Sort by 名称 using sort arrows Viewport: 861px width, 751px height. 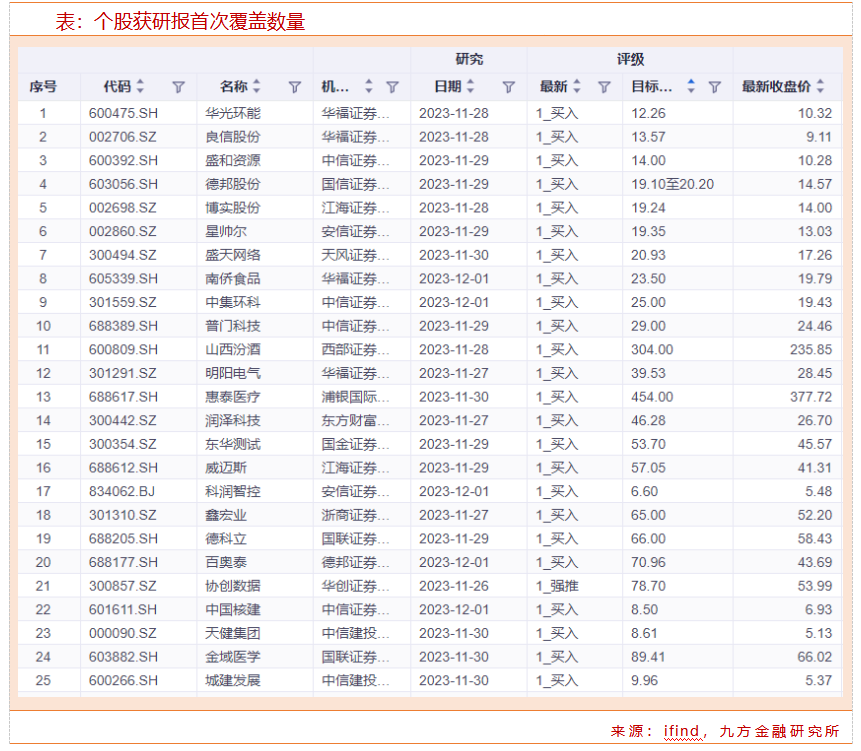pyautogui.click(x=257, y=87)
